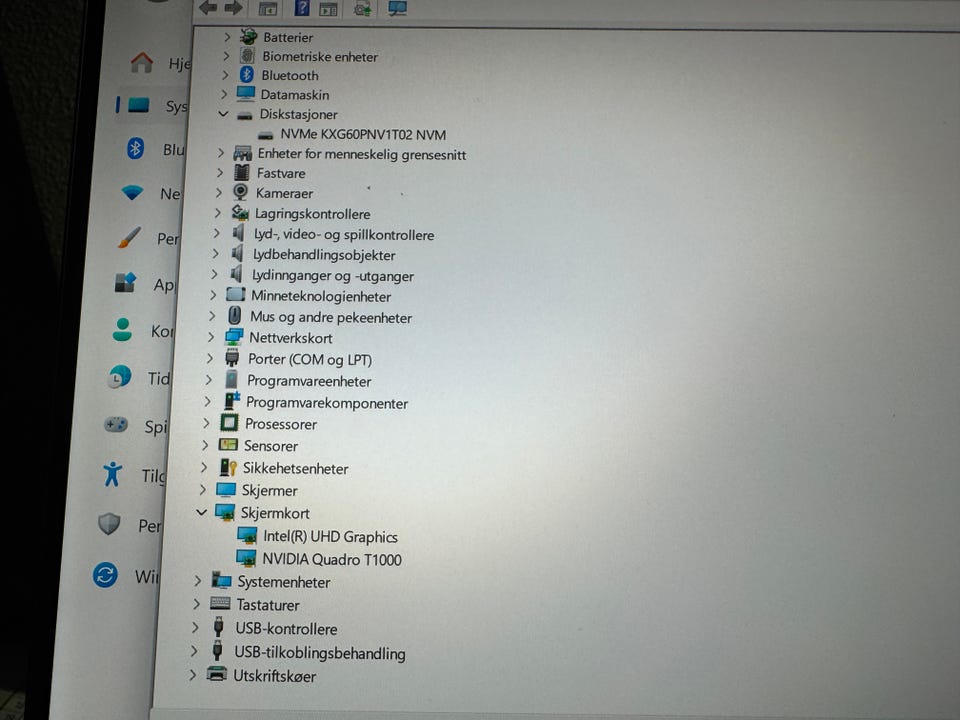This screenshot has width=960, height=720.
Task: Open the blue help question-mark toolbar icon
Action: (x=302, y=7)
